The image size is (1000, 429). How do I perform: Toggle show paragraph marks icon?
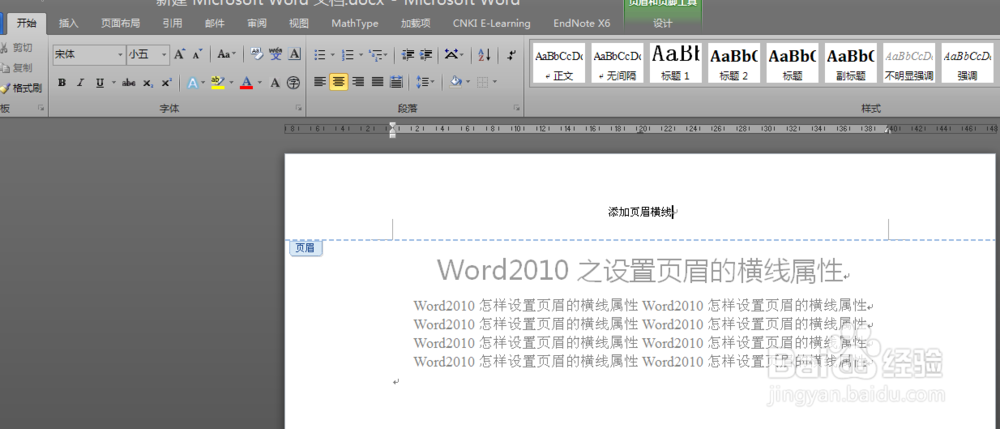click(511, 55)
